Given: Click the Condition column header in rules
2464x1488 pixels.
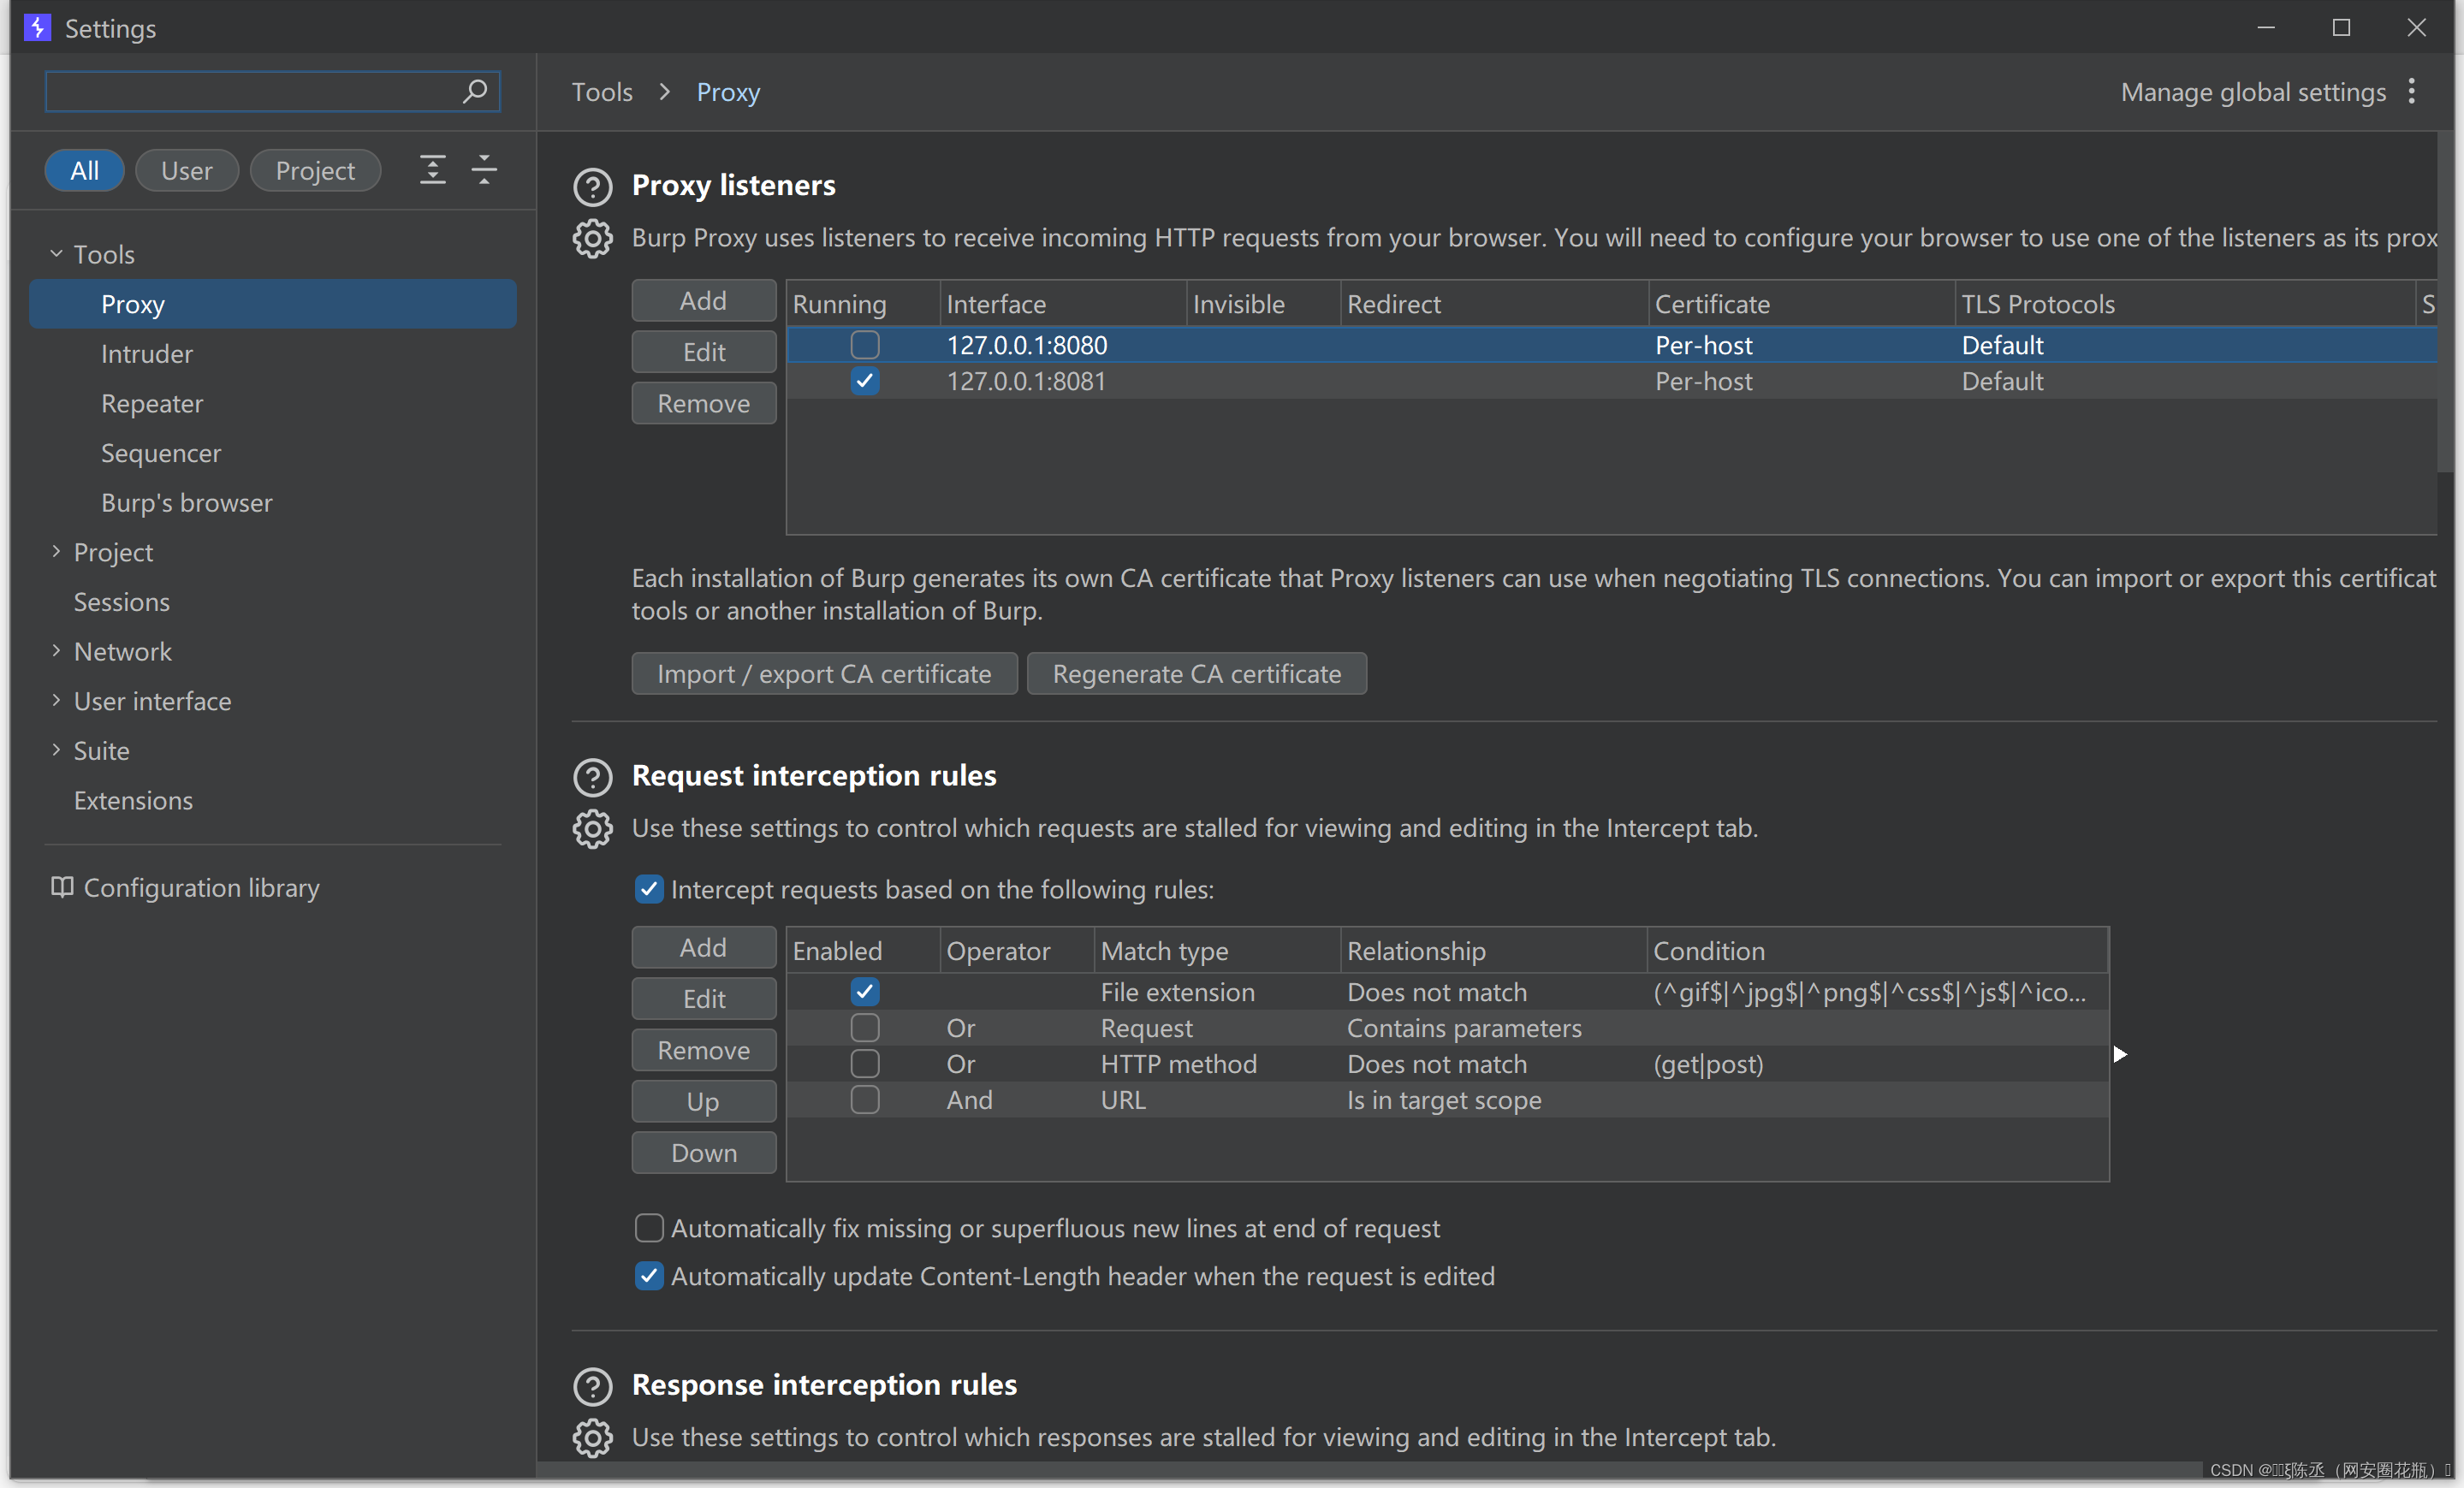Looking at the screenshot, I should pyautogui.click(x=1877, y=950).
